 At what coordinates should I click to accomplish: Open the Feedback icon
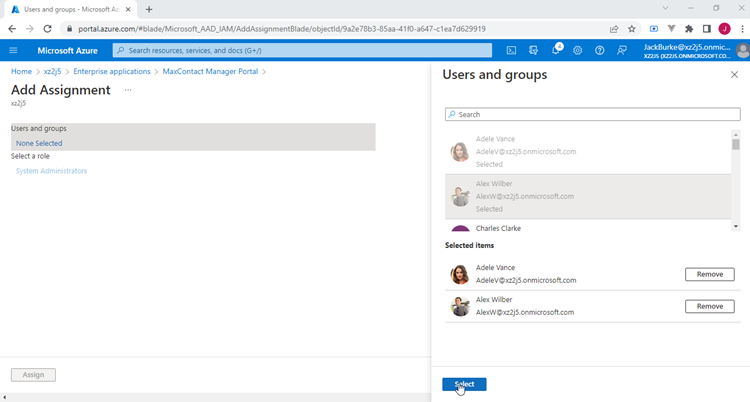[x=622, y=50]
